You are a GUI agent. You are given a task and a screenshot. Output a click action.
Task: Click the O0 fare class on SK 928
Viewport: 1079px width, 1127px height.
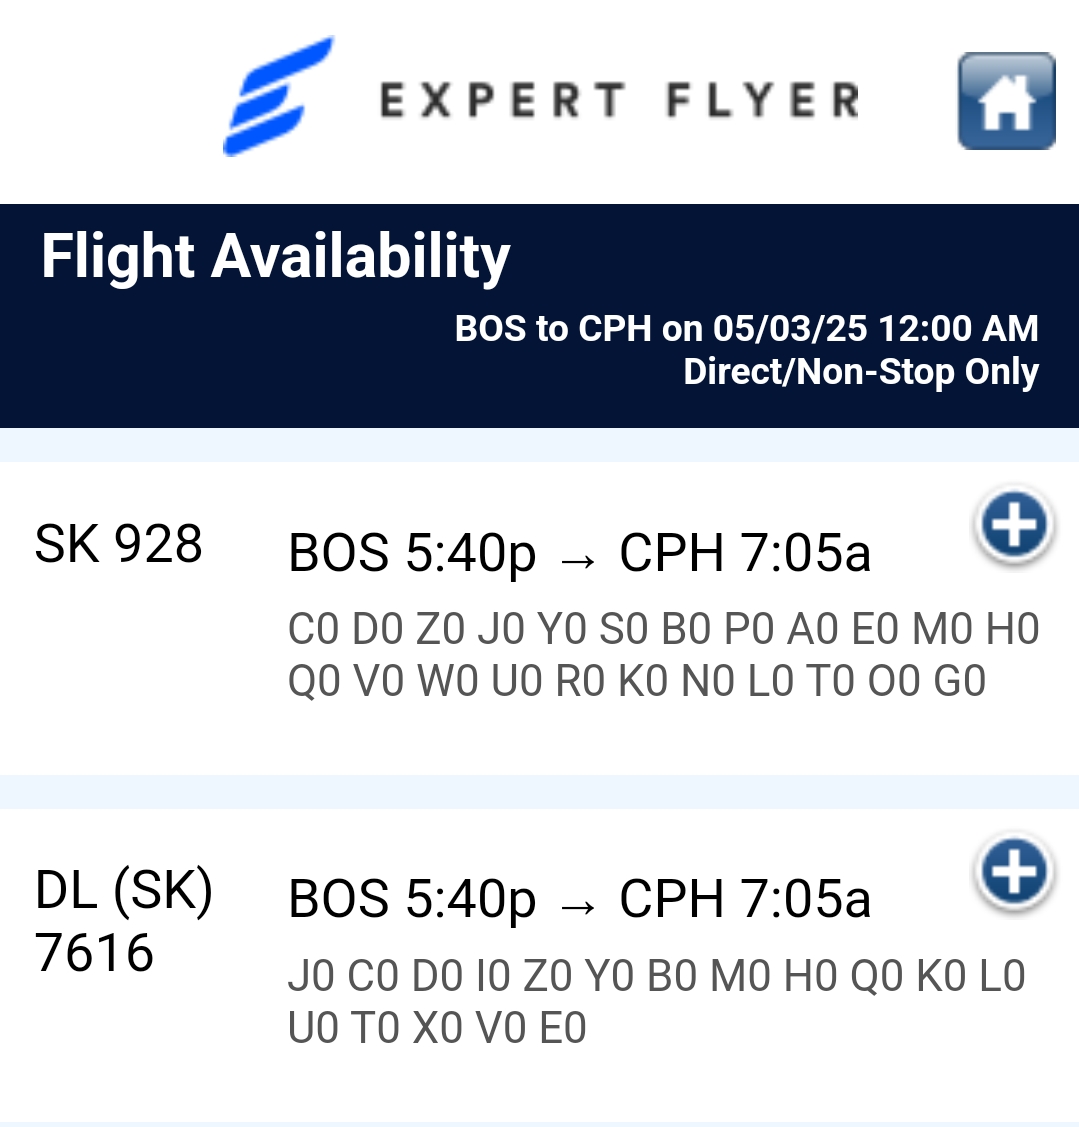click(x=893, y=681)
